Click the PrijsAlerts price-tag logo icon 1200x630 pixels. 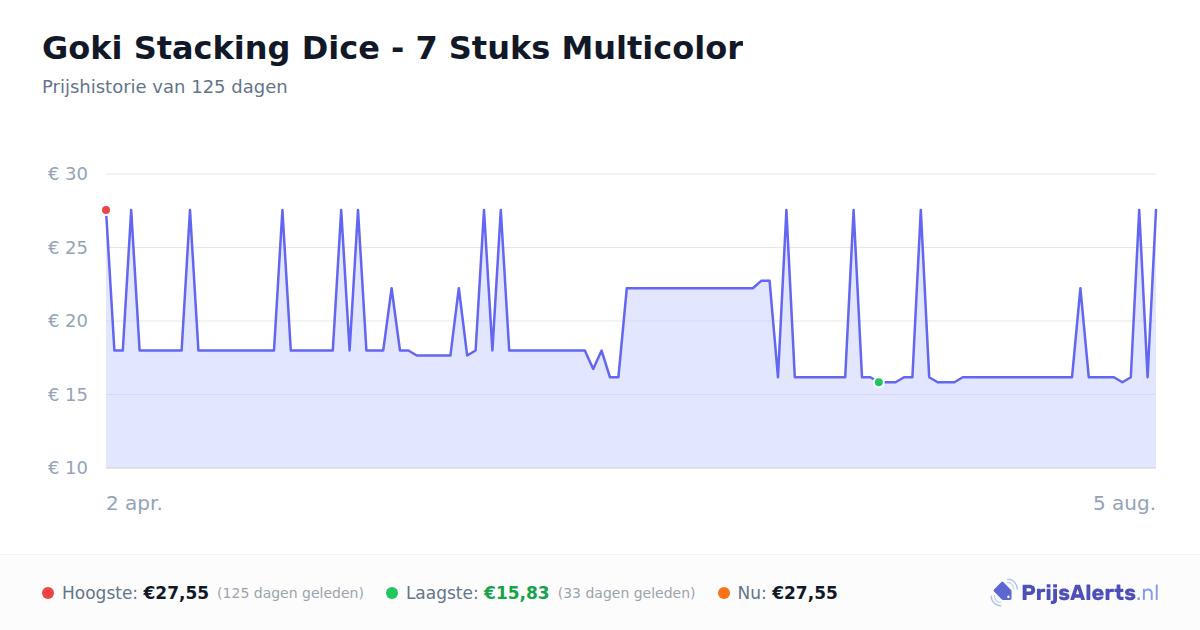(x=1003, y=593)
